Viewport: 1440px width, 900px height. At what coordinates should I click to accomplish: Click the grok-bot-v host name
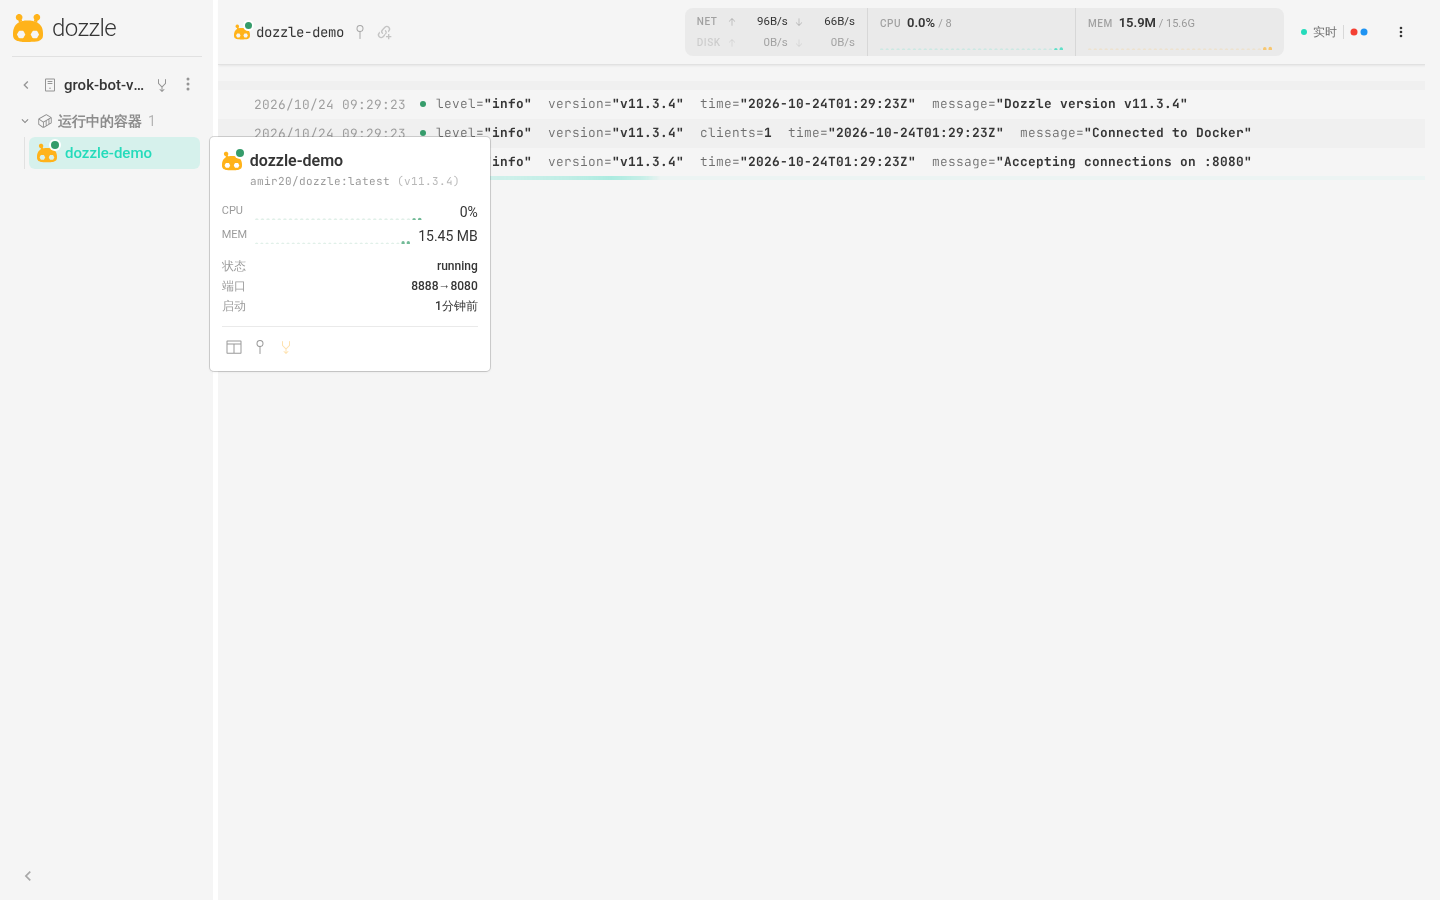coord(104,85)
